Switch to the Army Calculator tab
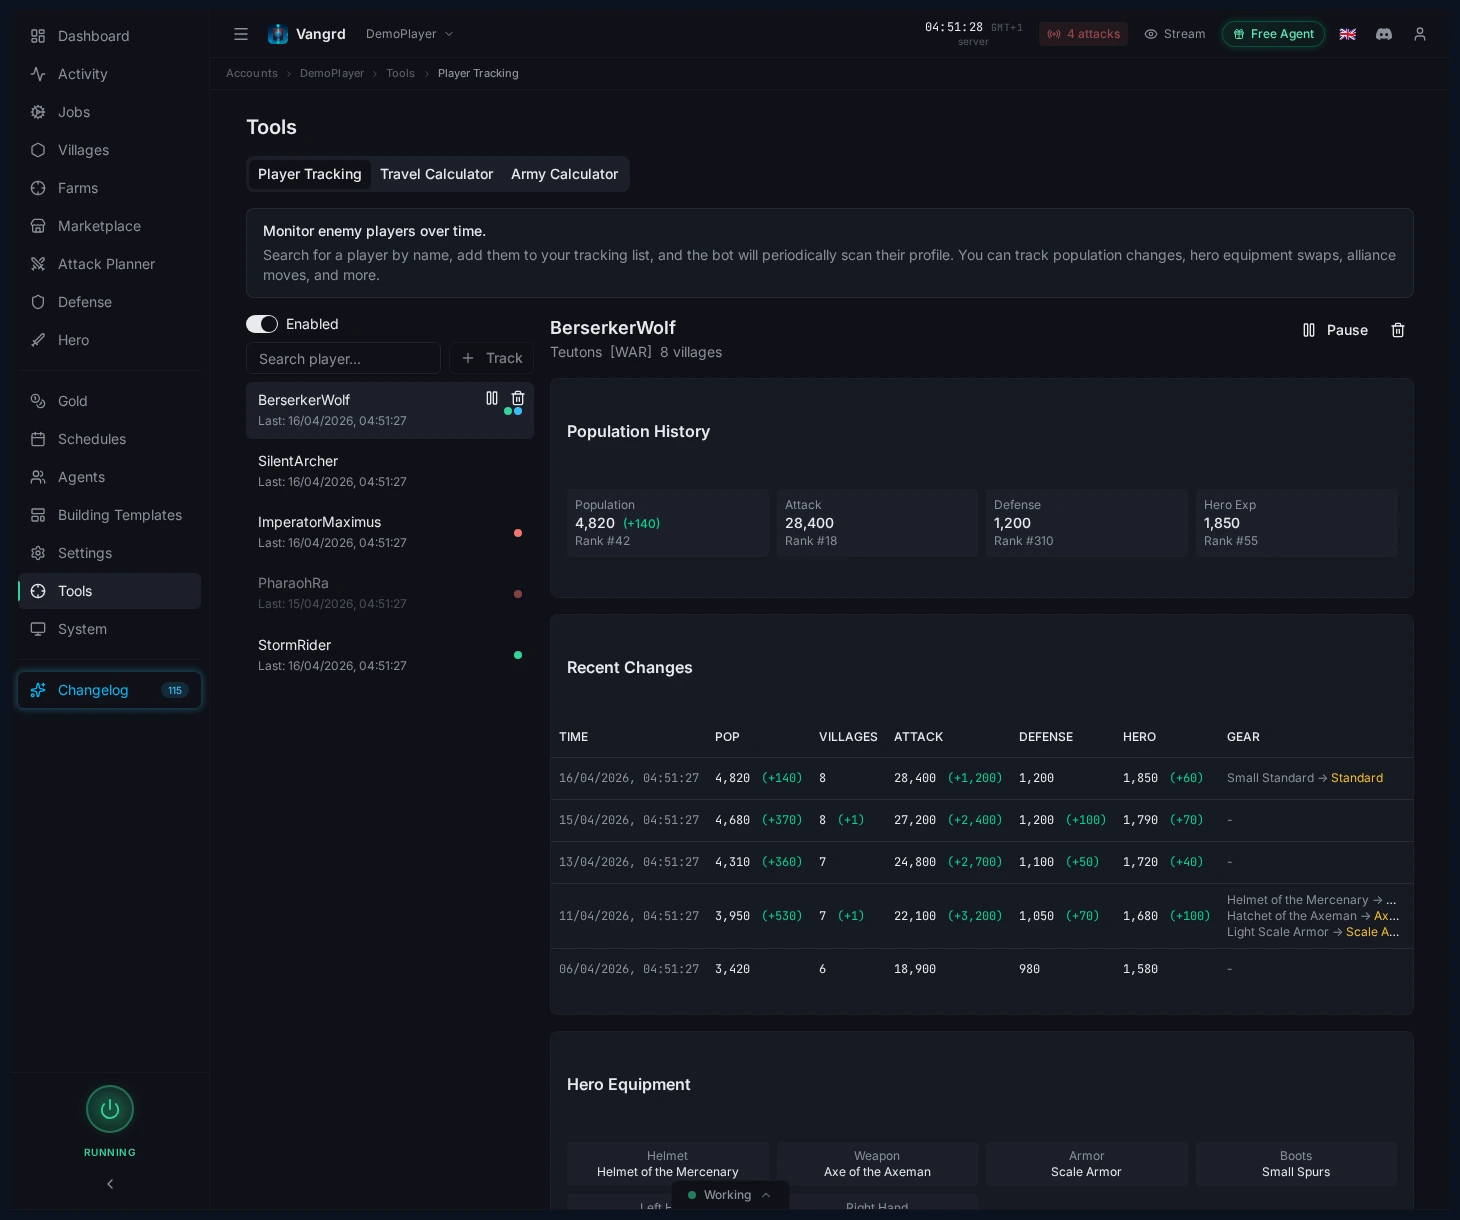 (565, 174)
